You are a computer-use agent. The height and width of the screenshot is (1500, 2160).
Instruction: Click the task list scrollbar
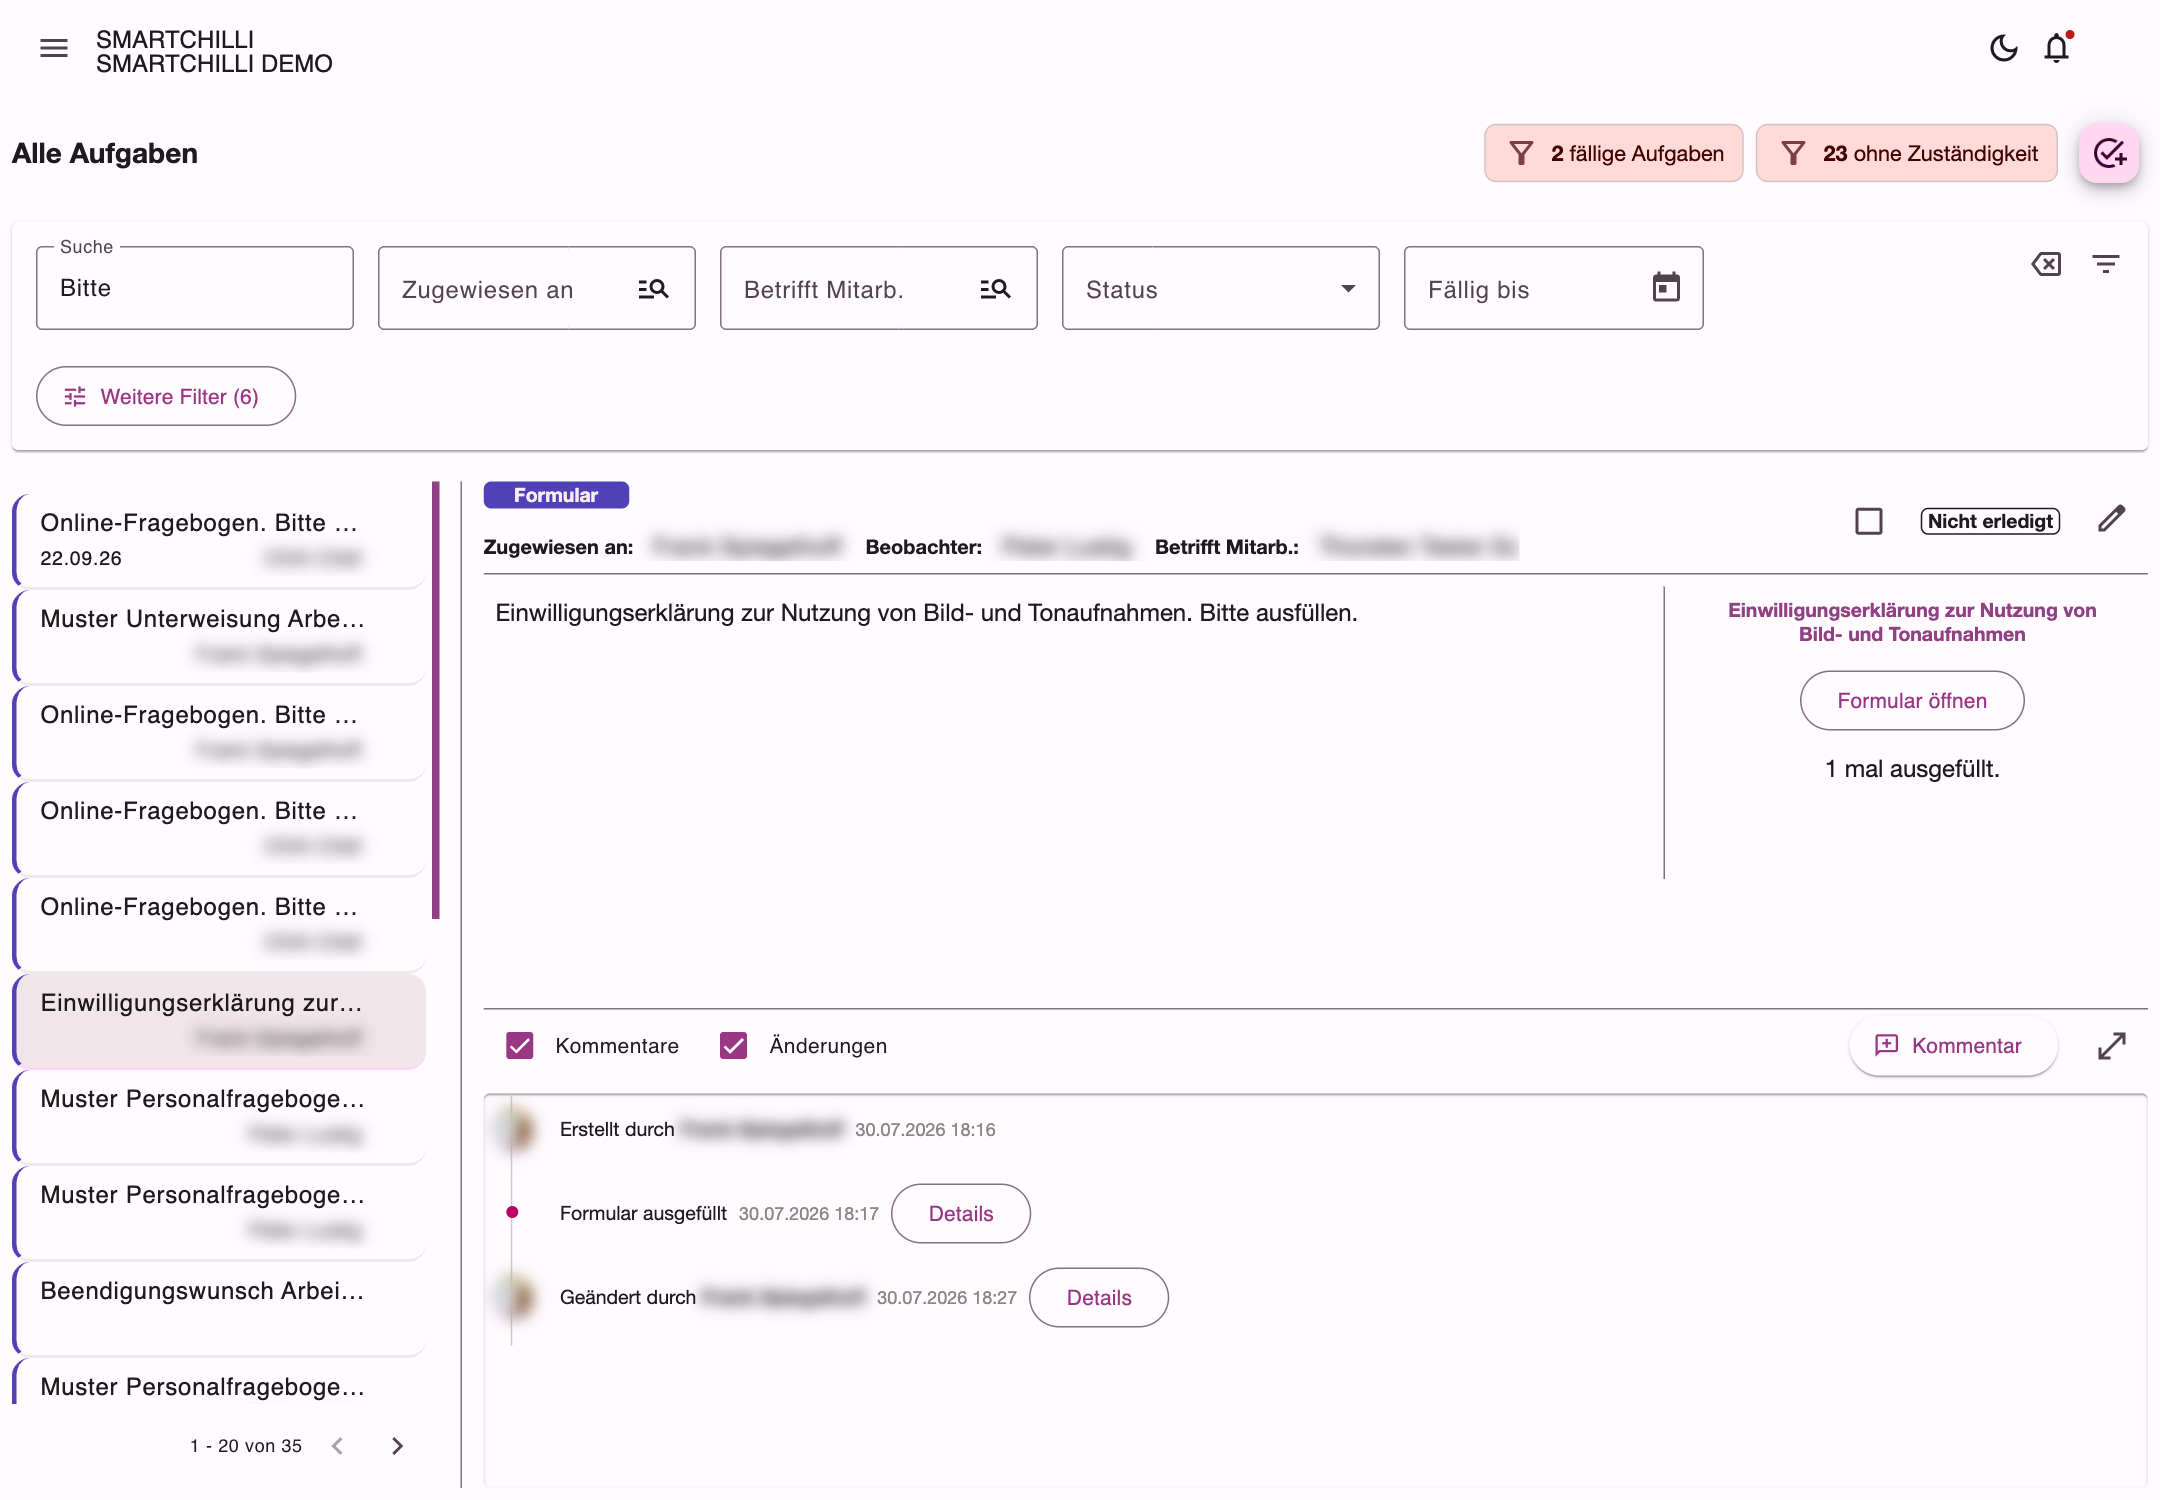pyautogui.click(x=436, y=700)
